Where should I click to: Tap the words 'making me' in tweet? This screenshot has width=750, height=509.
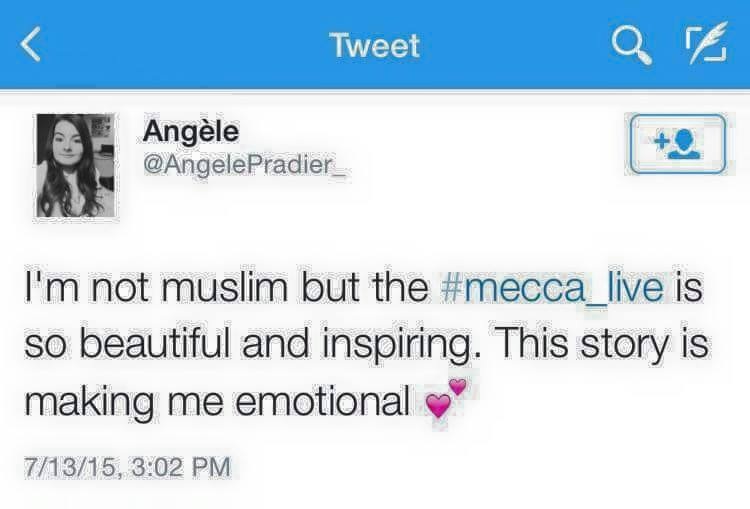(123, 403)
